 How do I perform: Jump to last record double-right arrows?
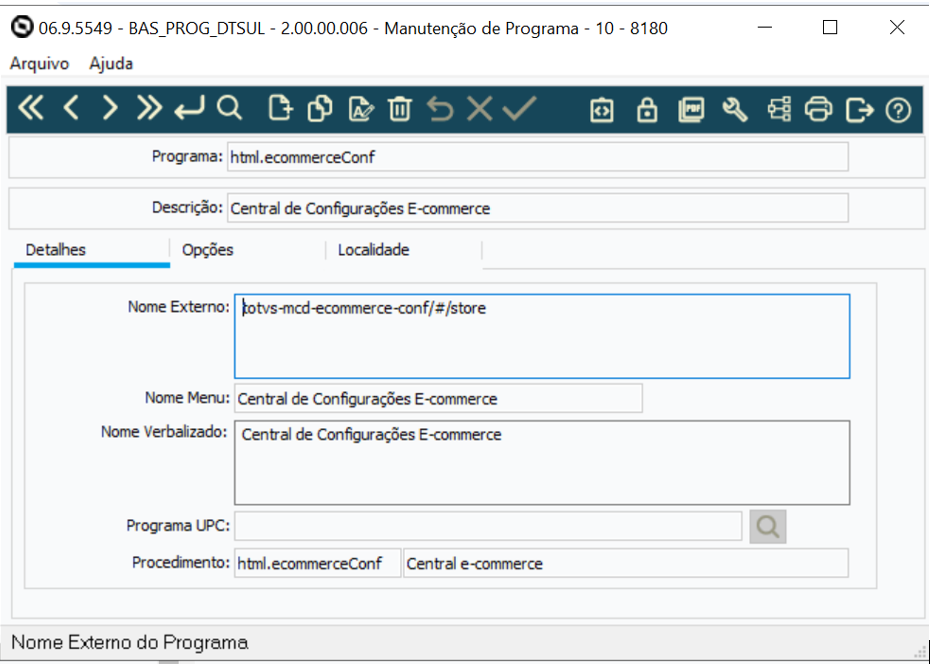click(149, 109)
